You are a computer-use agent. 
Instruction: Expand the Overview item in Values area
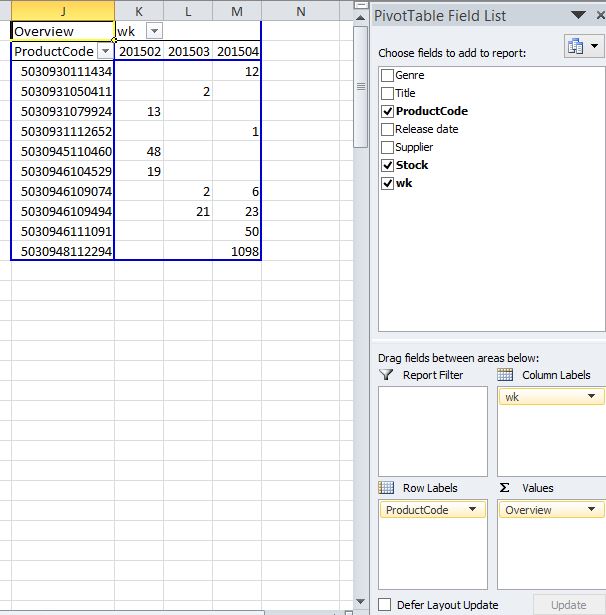tap(591, 509)
